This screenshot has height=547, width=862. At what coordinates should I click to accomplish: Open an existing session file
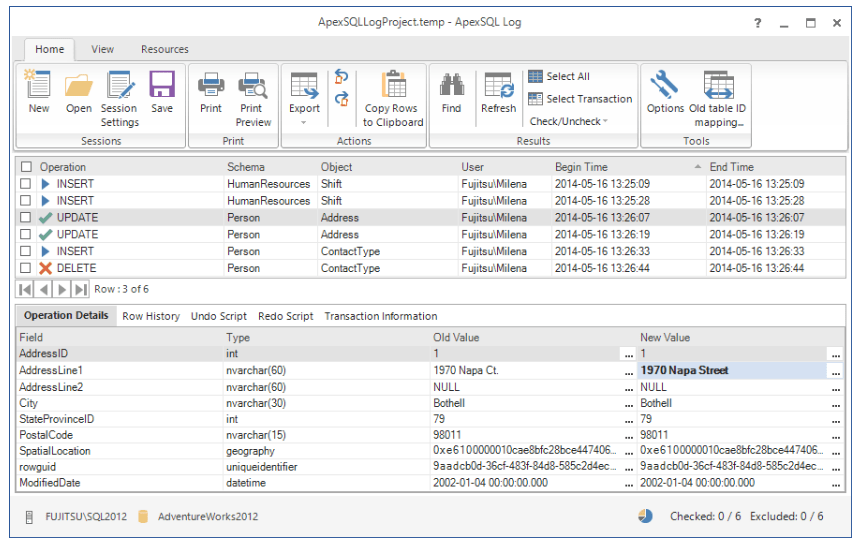click(x=79, y=92)
